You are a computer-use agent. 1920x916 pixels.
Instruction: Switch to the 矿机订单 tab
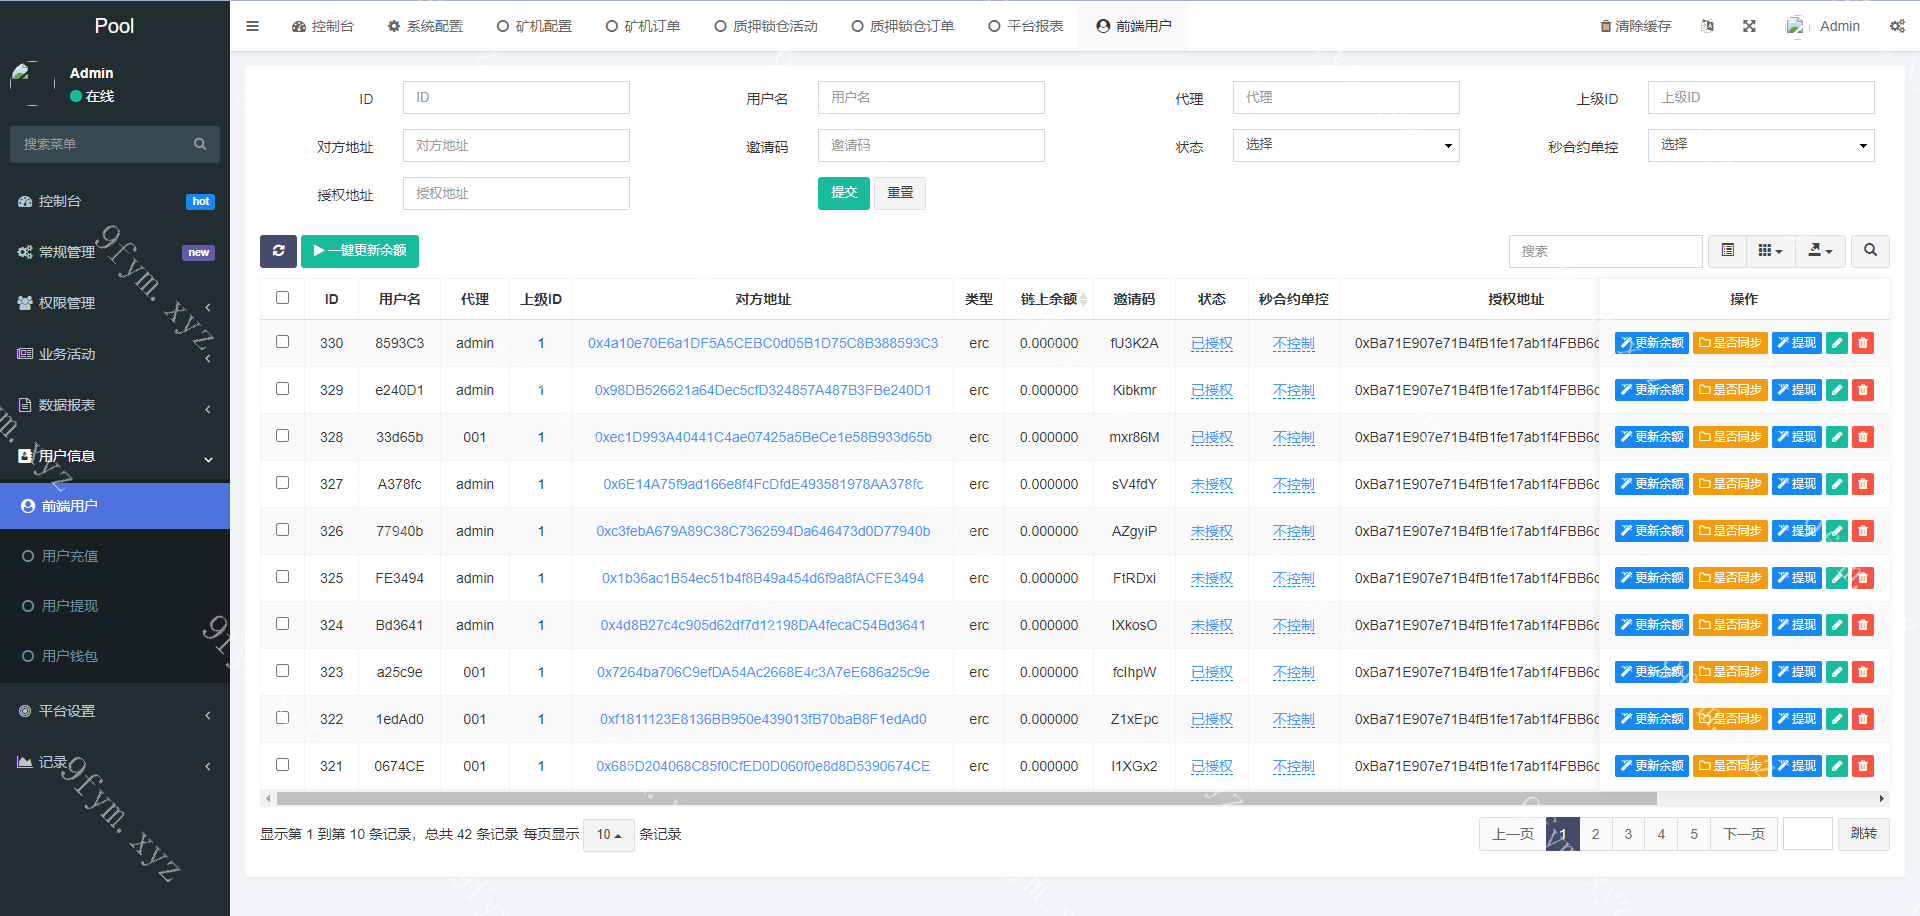pos(643,26)
